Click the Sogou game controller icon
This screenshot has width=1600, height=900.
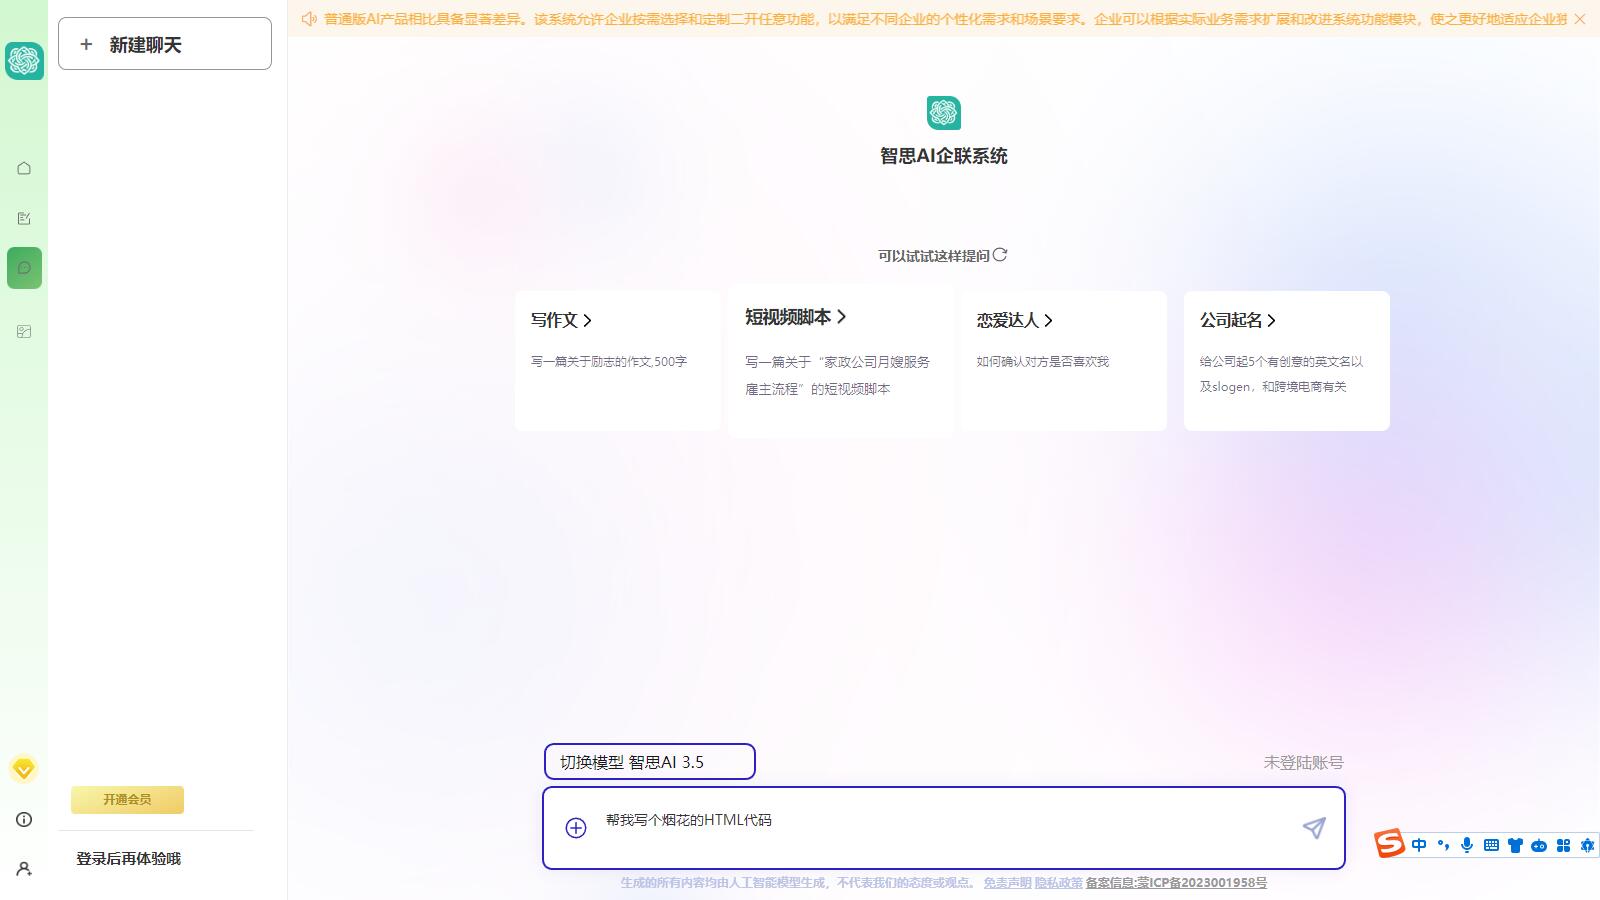(x=1539, y=845)
